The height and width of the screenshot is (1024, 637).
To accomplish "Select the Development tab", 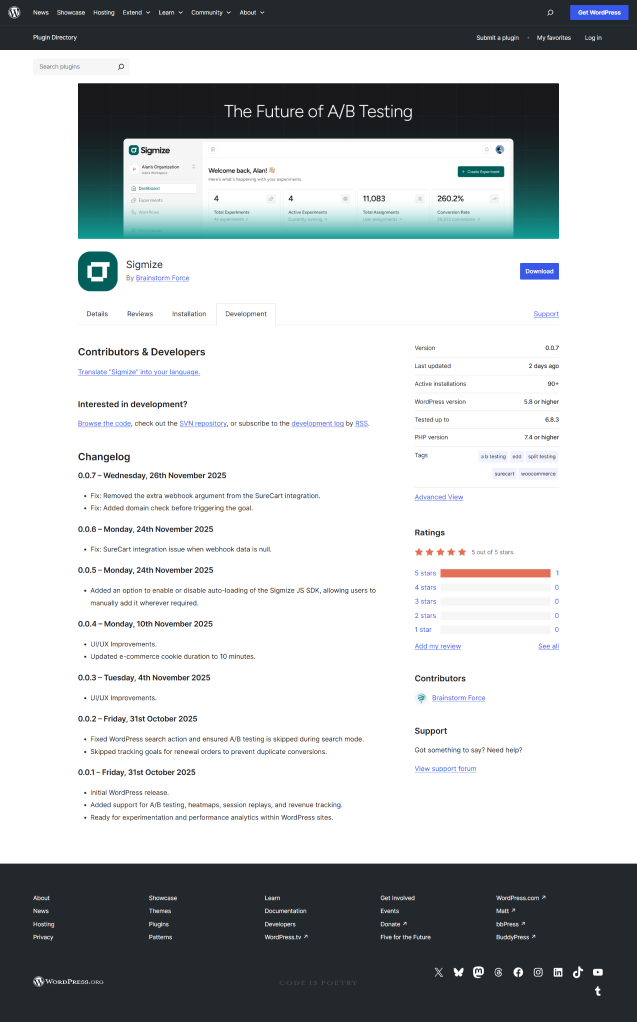I will coord(246,314).
